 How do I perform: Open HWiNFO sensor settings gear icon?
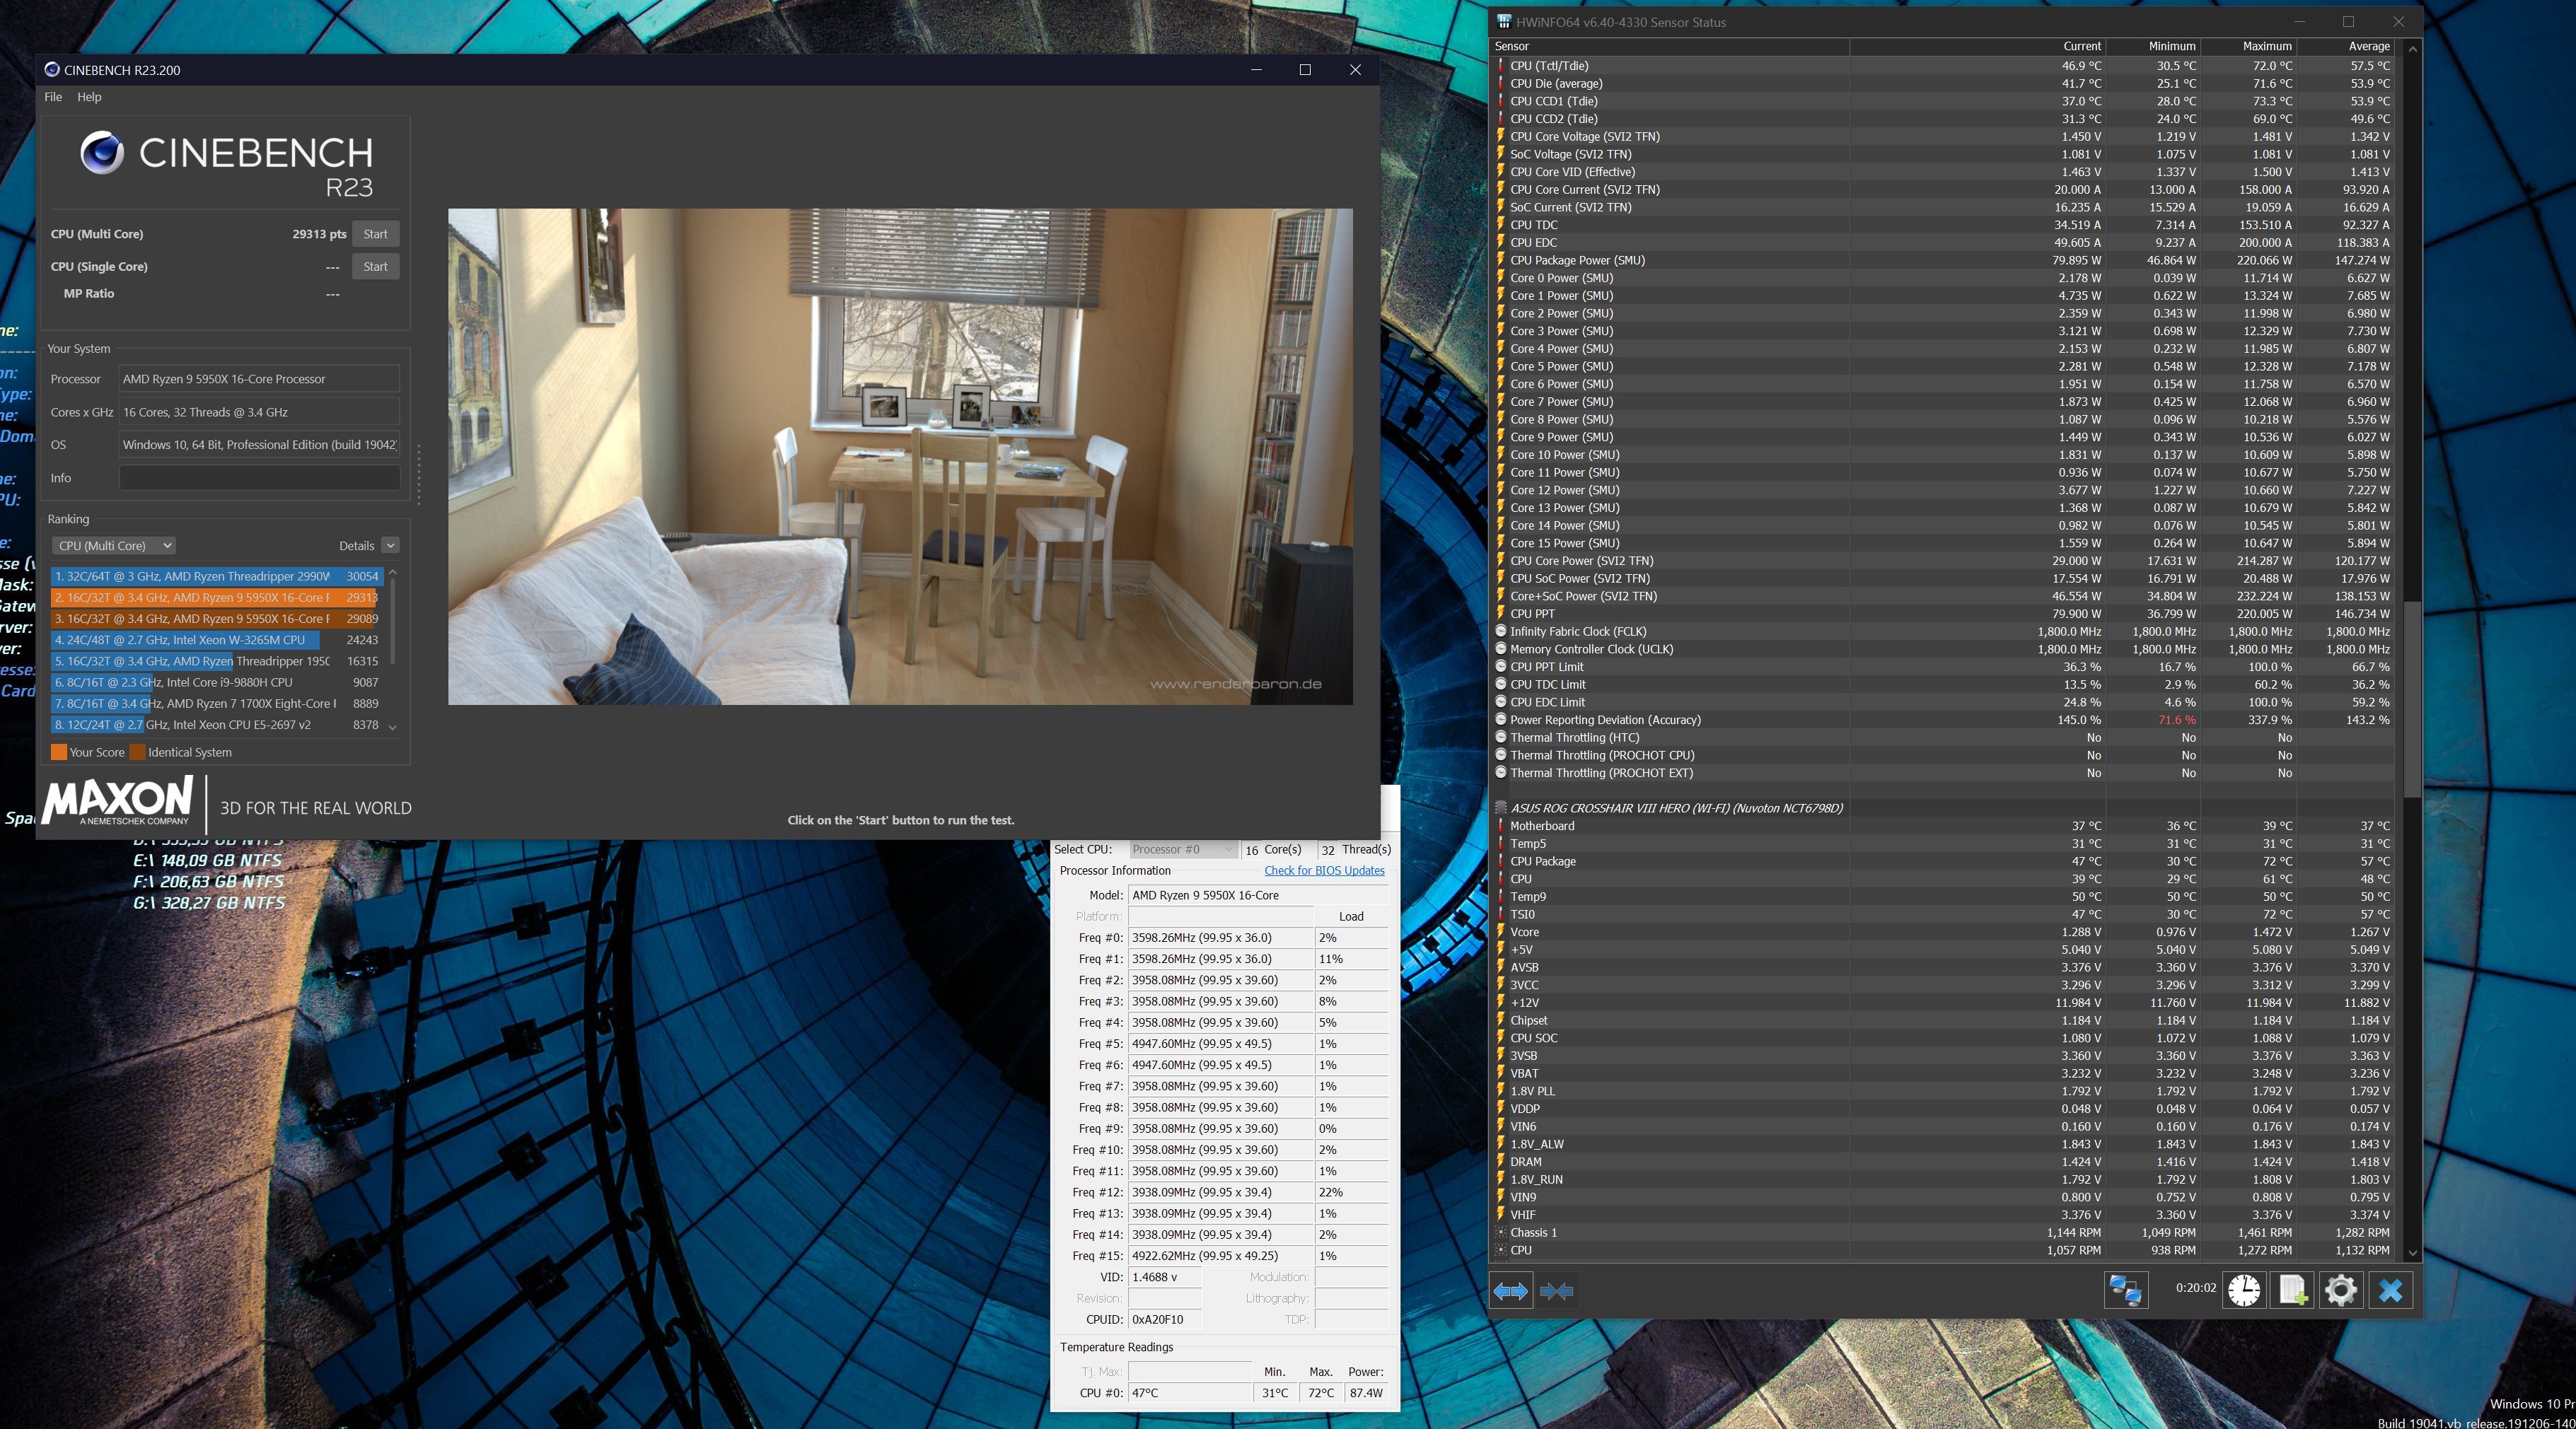point(2341,1290)
